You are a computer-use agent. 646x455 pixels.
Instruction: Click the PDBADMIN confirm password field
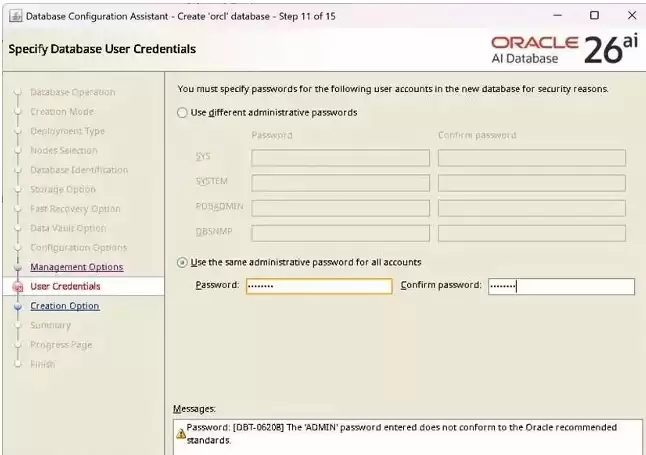pyautogui.click(x=532, y=208)
